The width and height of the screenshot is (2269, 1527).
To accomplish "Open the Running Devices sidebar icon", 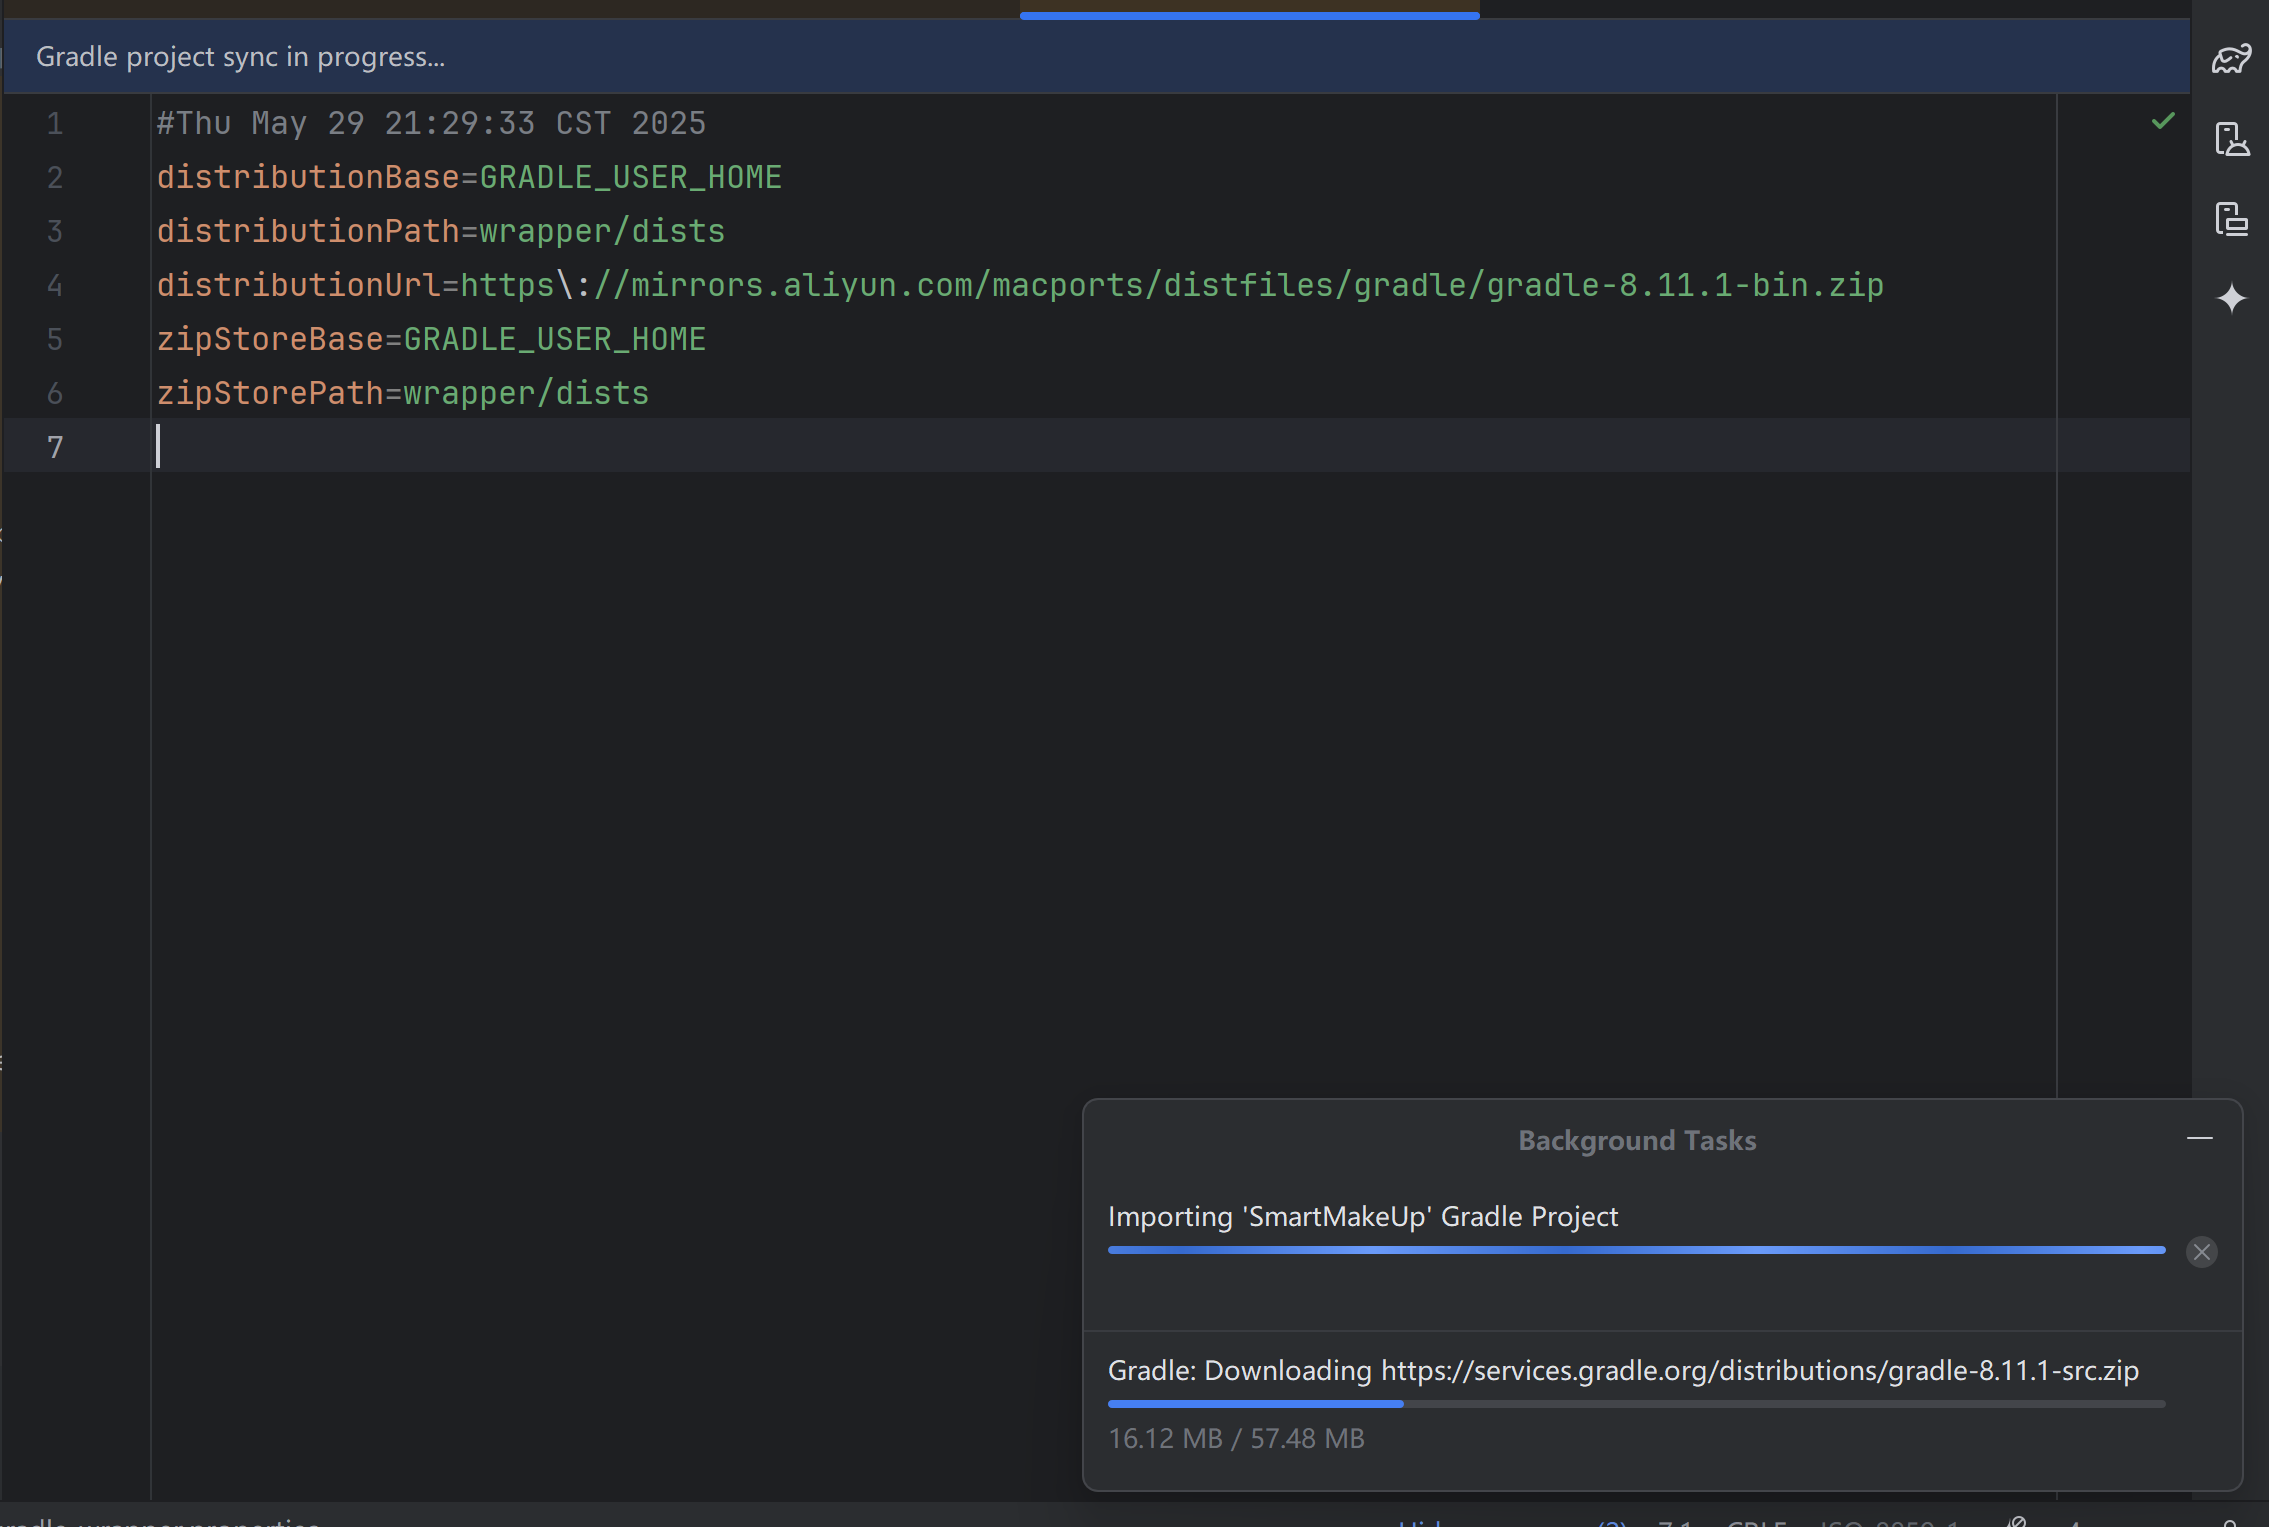I will 2231,219.
